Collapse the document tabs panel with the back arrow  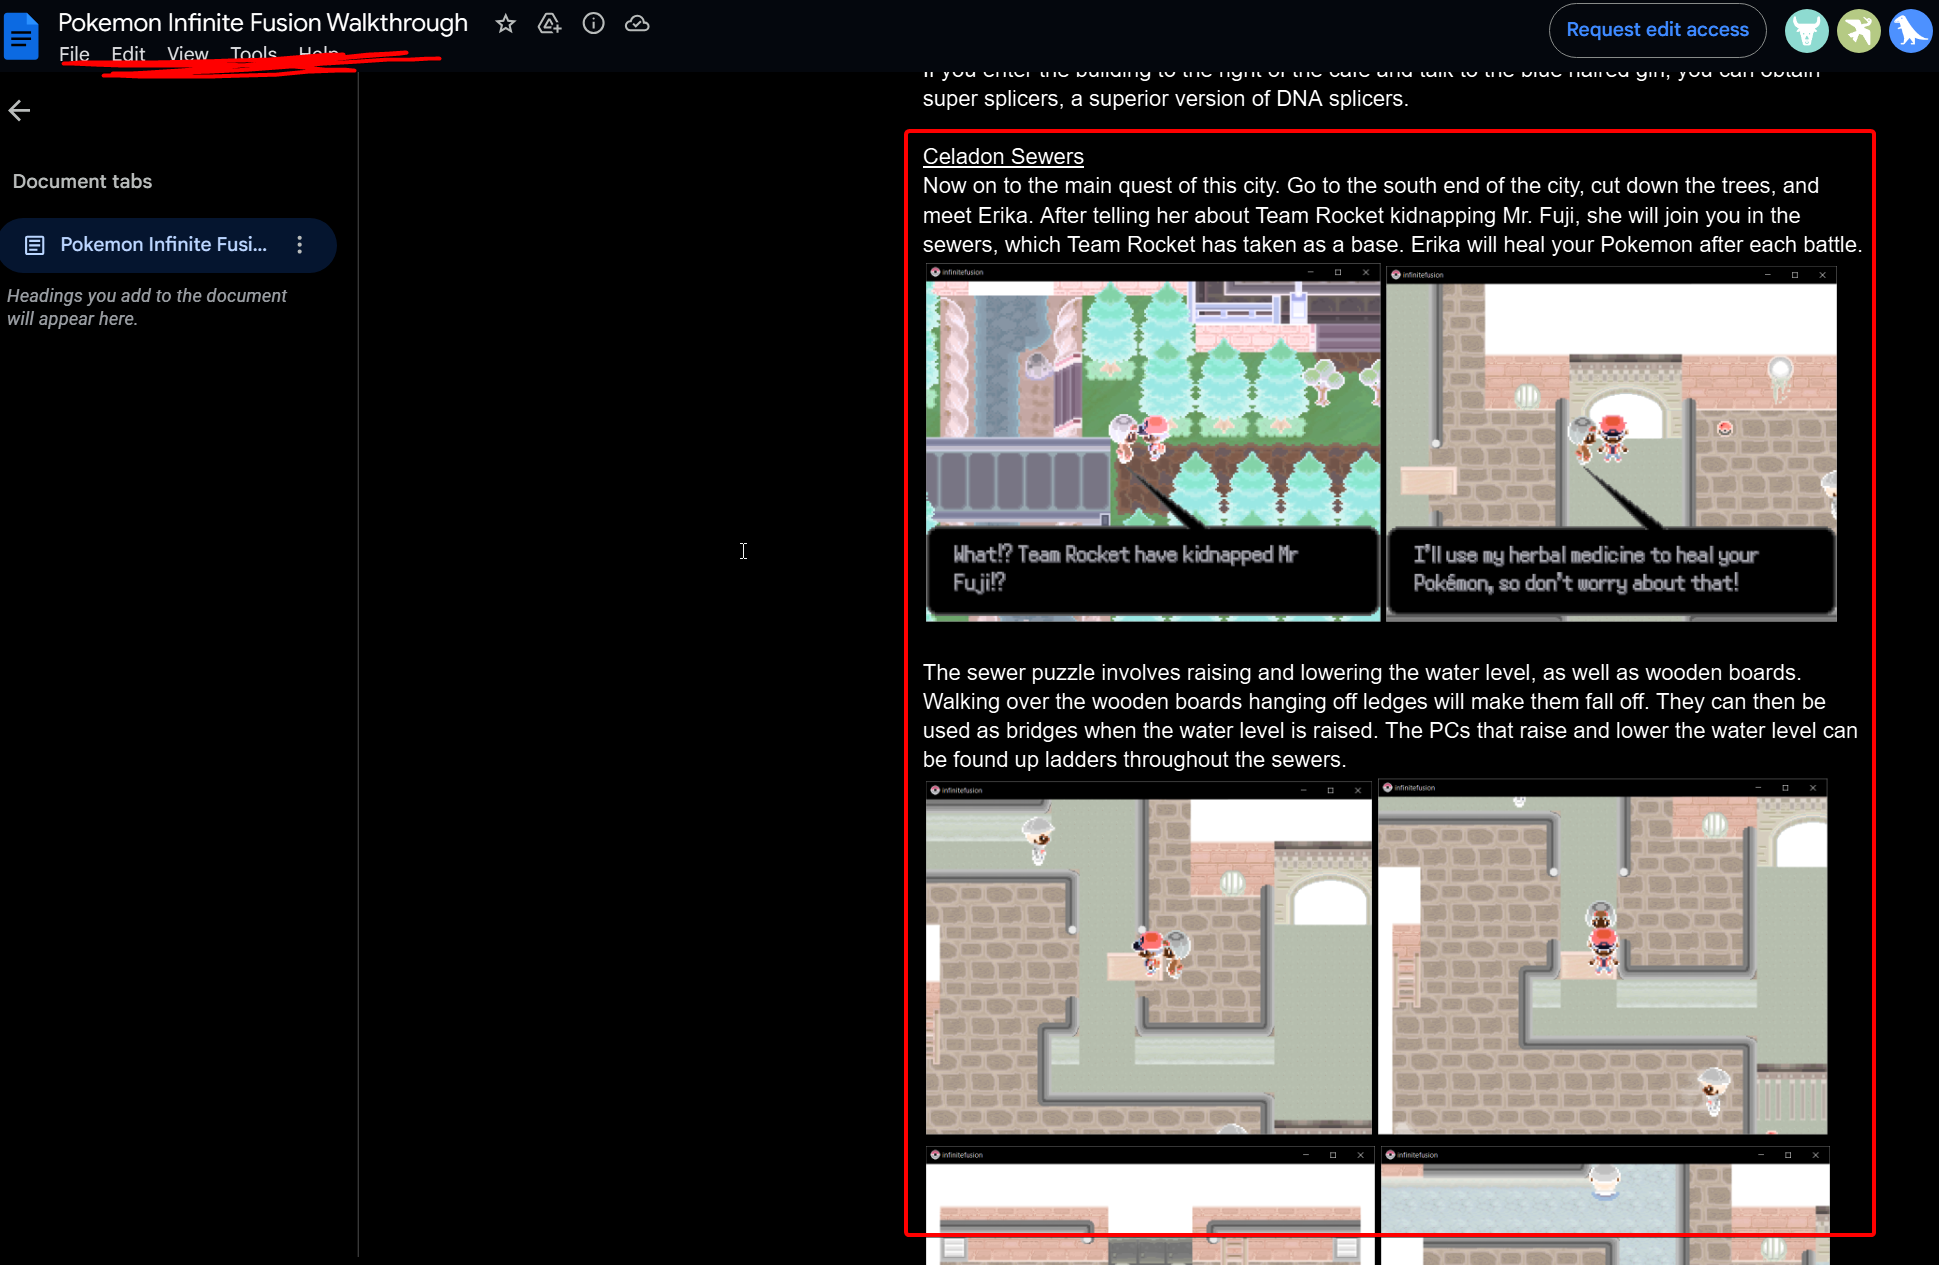[x=19, y=110]
